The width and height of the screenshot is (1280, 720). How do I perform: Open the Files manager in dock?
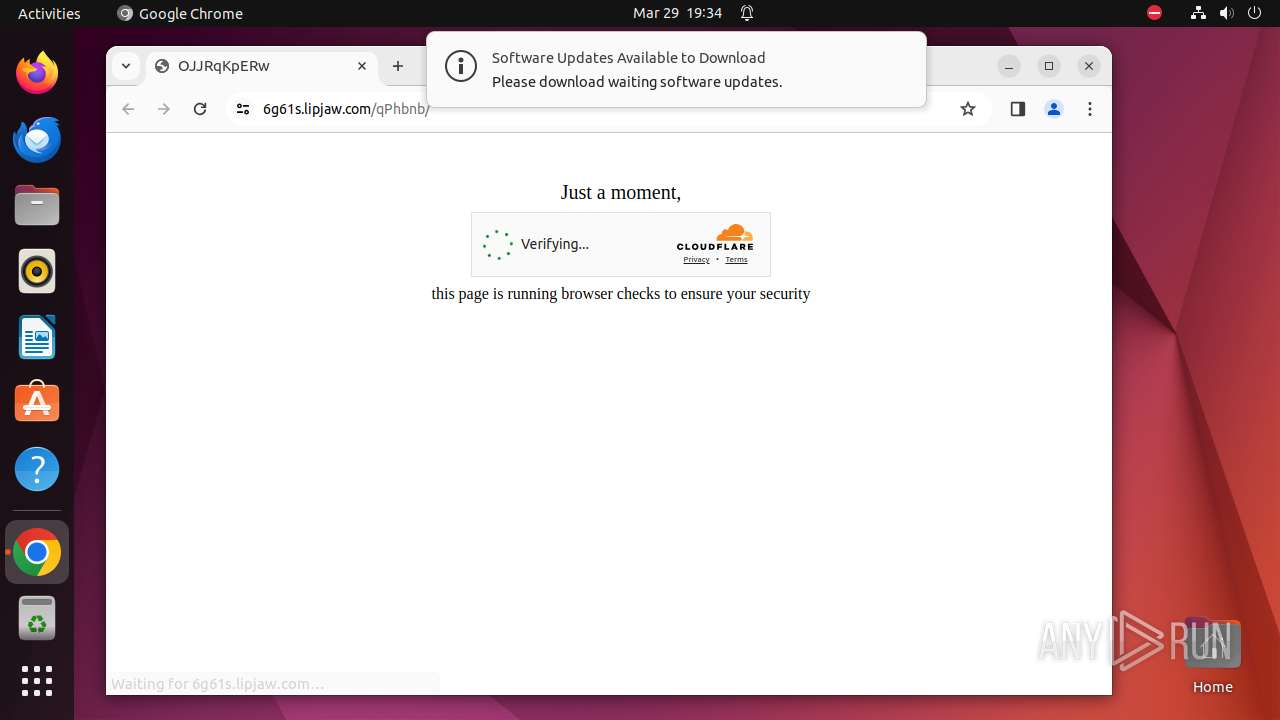point(37,206)
